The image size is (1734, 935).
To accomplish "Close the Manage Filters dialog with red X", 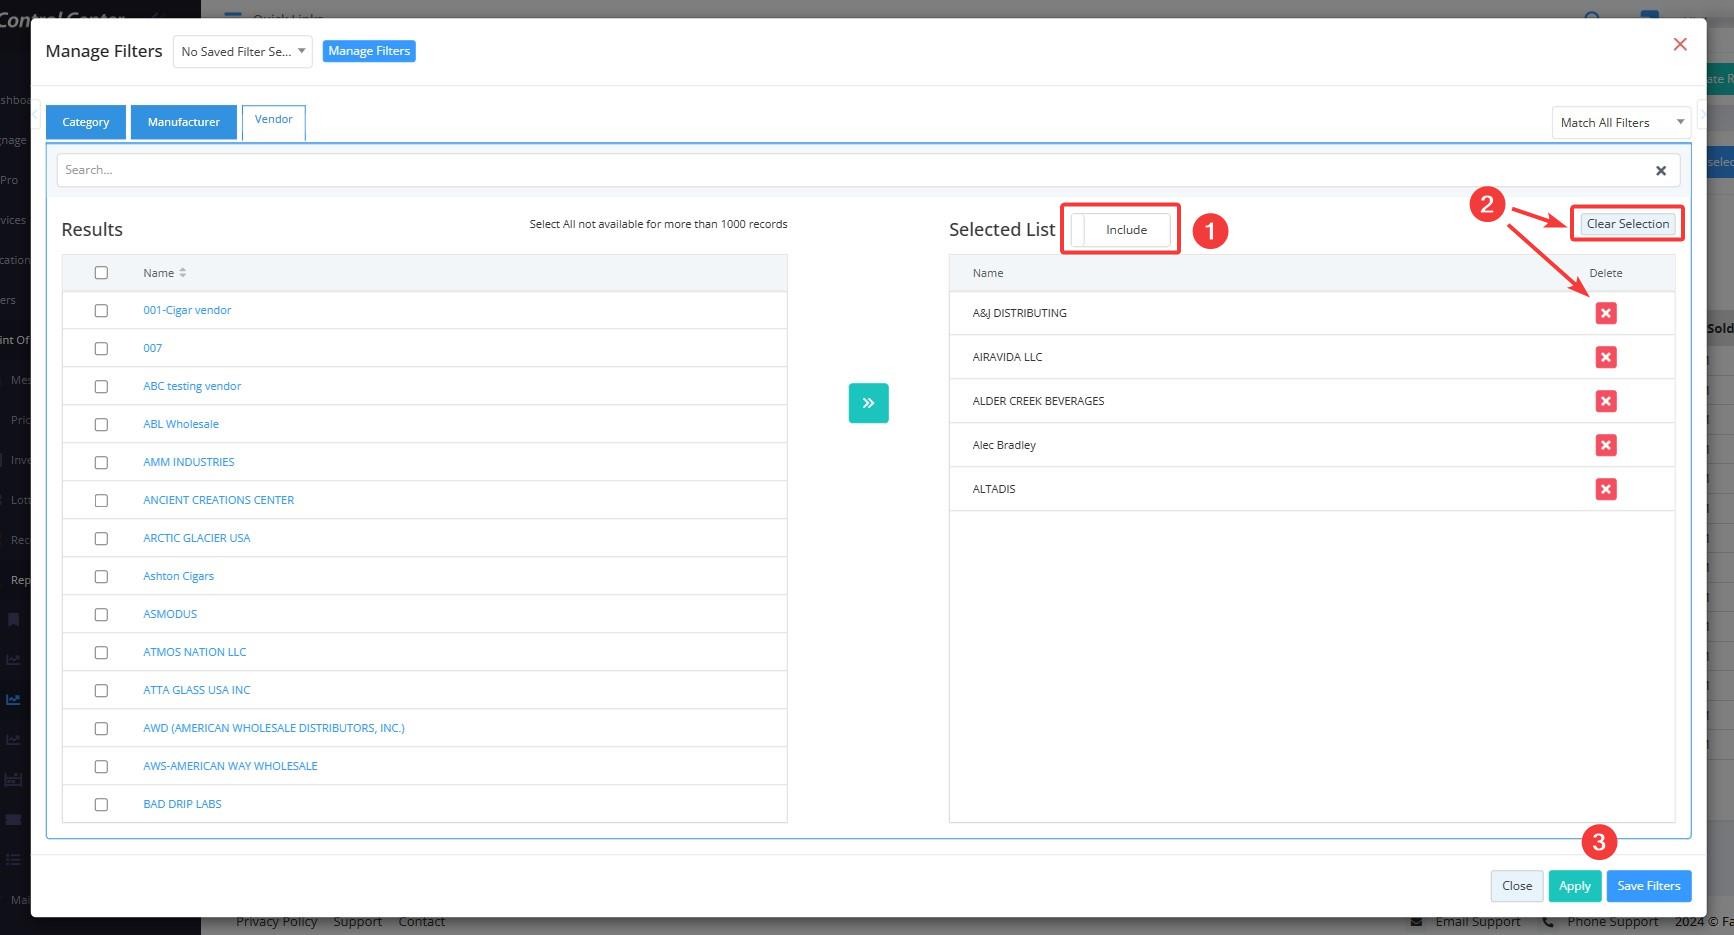I will [1680, 44].
